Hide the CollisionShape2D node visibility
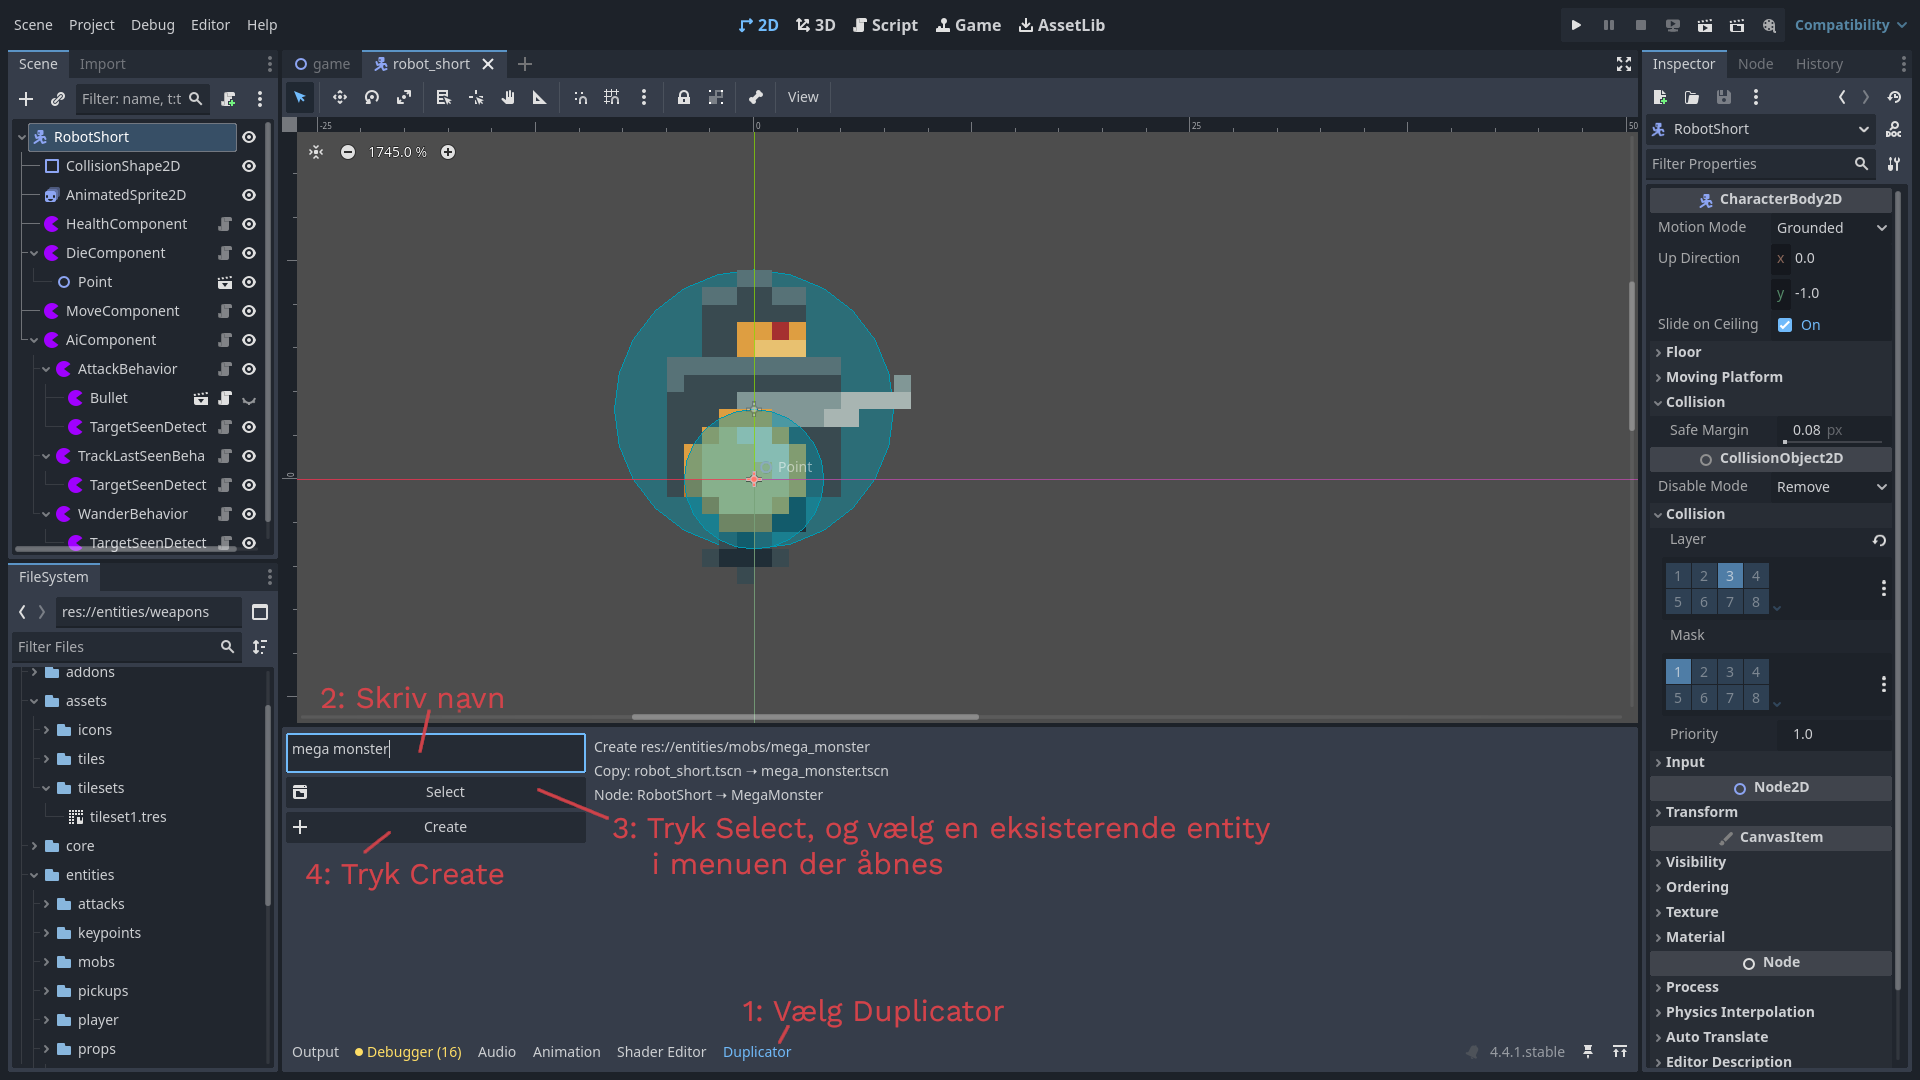This screenshot has height=1080, width=1920. point(249,166)
